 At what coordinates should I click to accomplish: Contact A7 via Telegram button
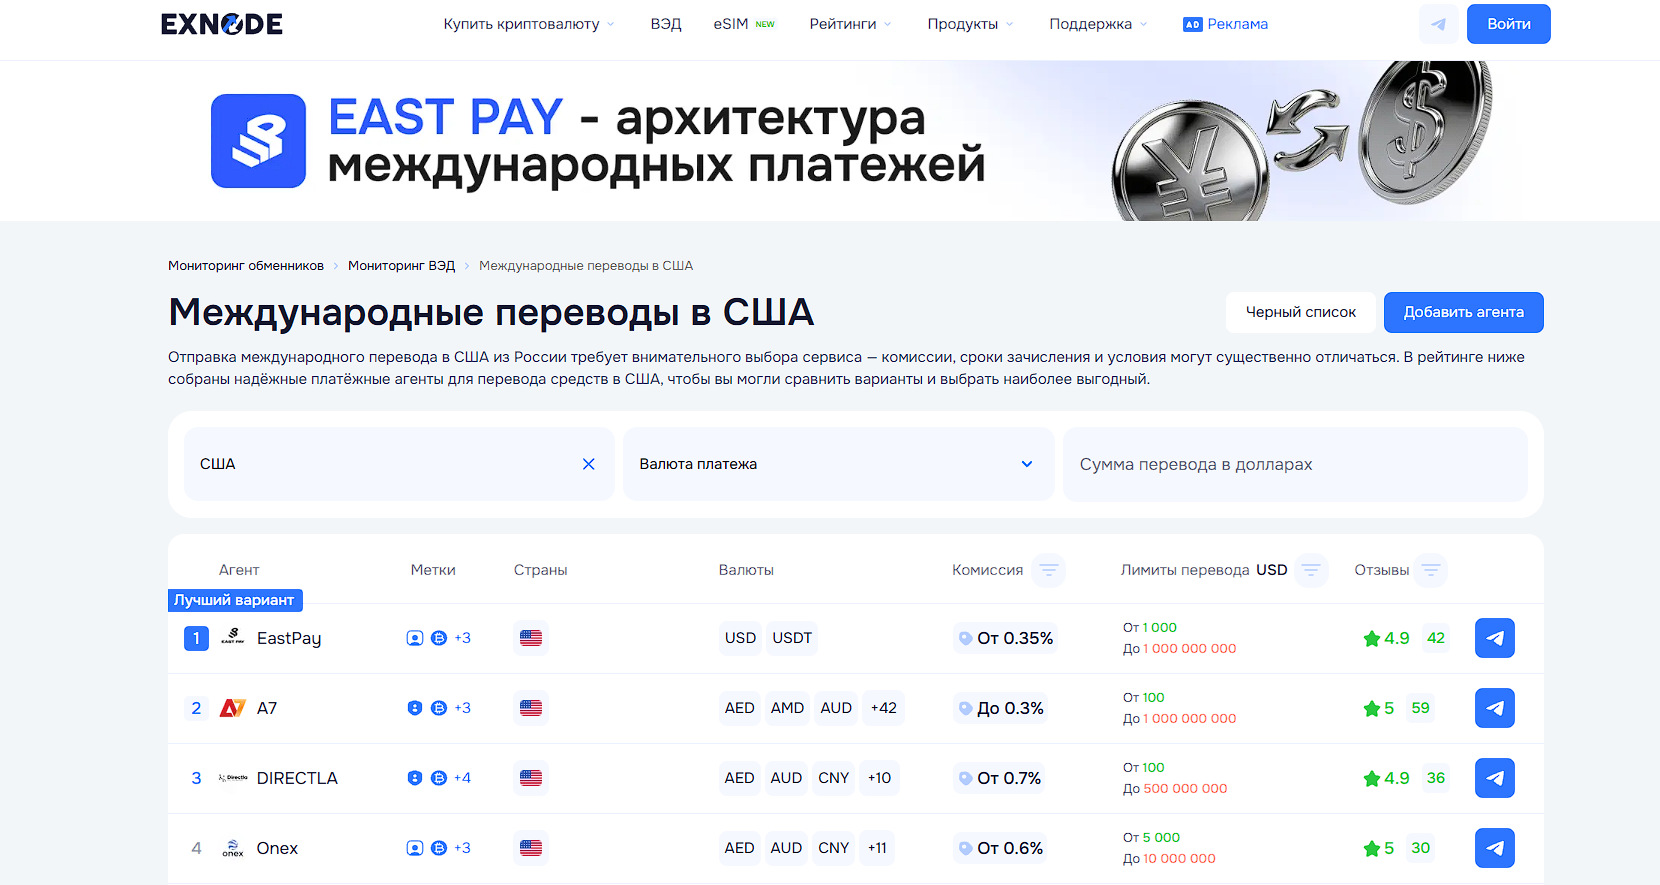[1495, 708]
